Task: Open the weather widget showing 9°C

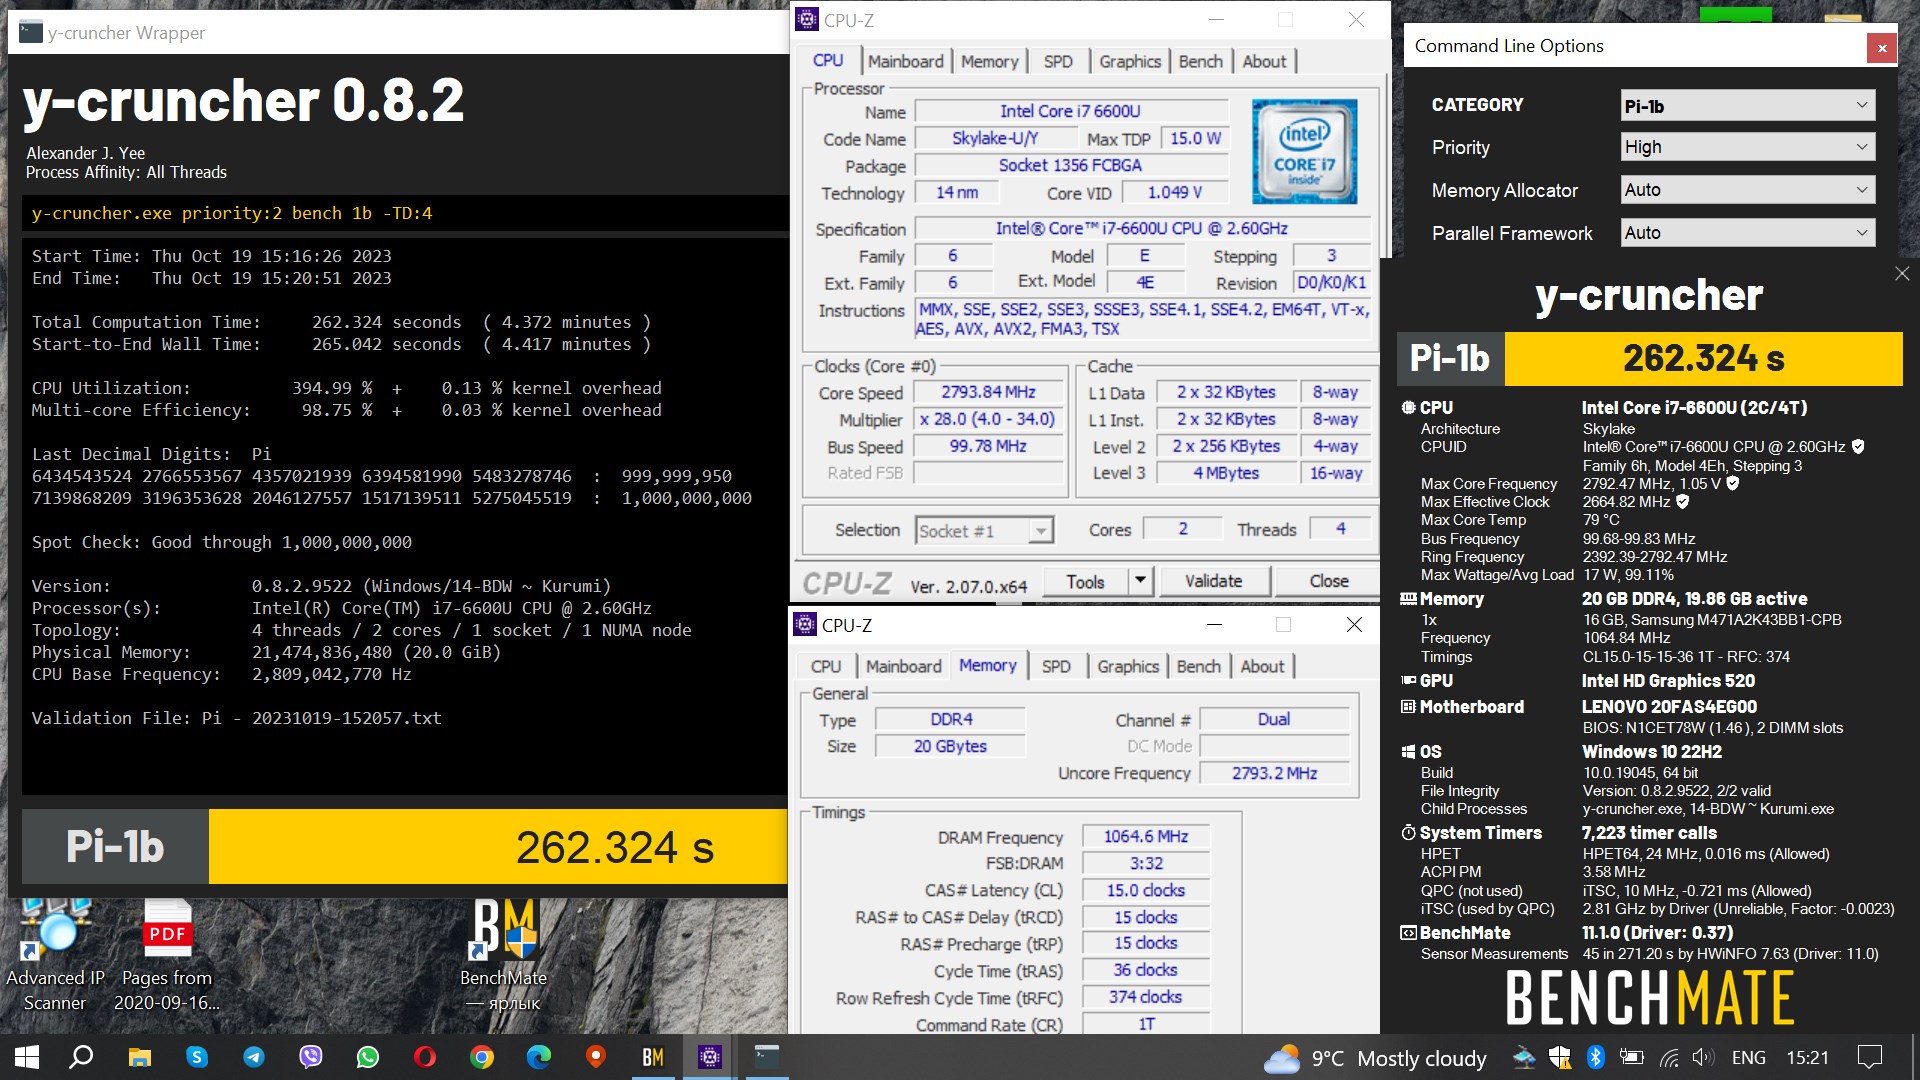Action: coord(1375,1058)
